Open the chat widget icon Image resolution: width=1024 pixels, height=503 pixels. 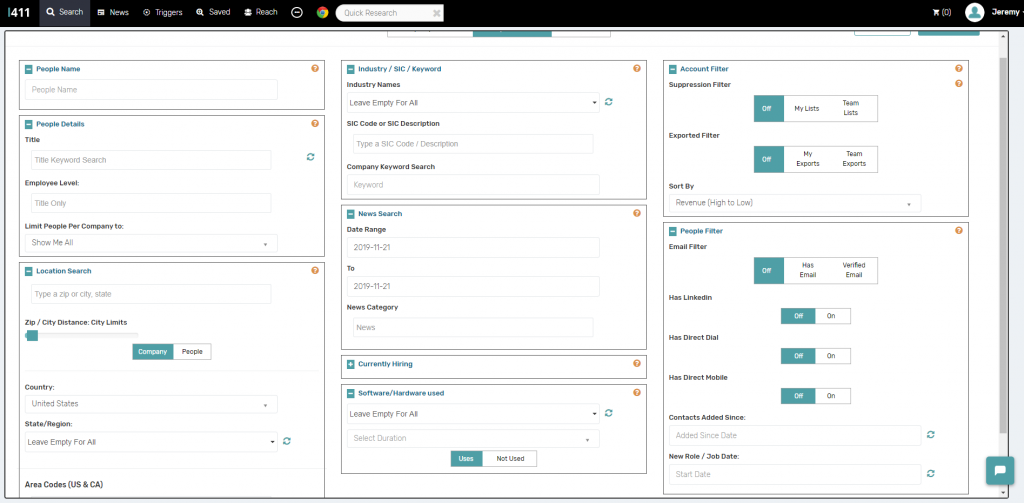click(999, 470)
